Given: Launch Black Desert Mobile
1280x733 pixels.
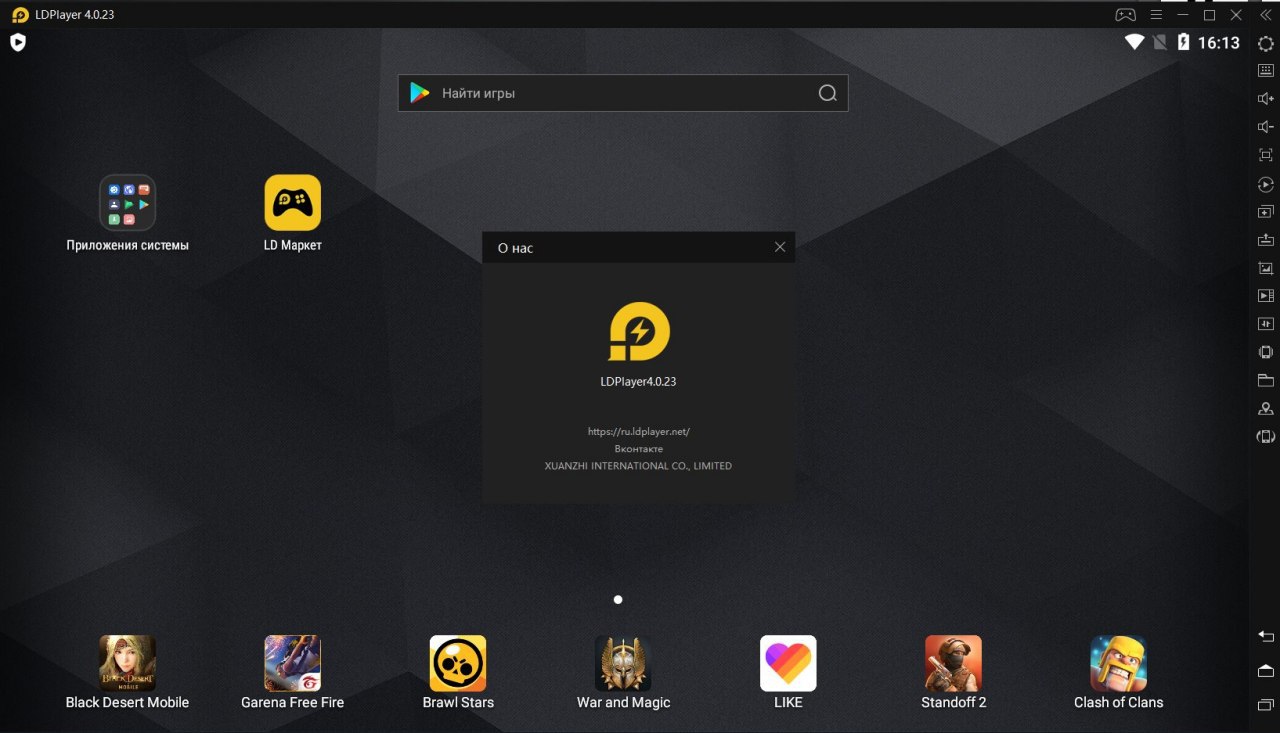Looking at the screenshot, I should [127, 672].
